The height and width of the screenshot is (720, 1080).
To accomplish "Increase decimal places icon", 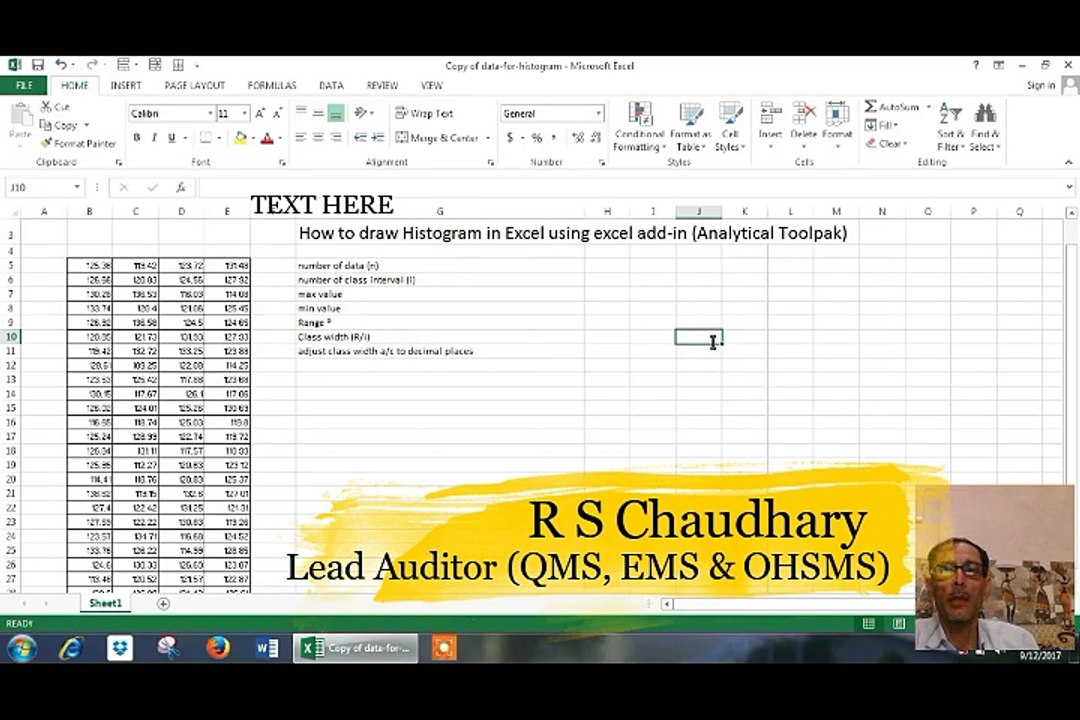I will [577, 138].
